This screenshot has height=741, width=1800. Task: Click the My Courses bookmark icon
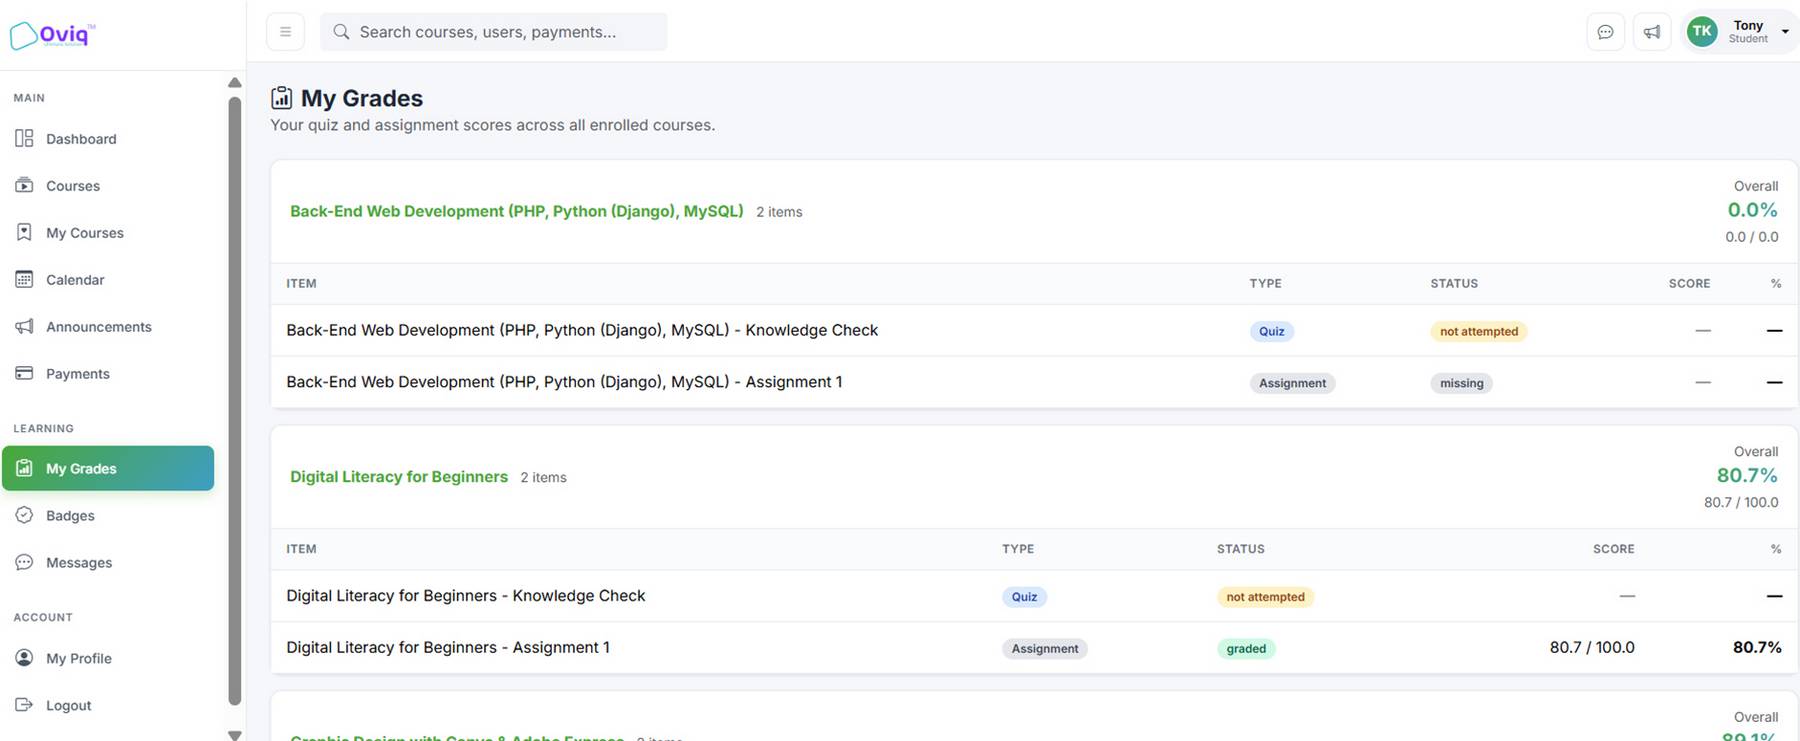[24, 232]
